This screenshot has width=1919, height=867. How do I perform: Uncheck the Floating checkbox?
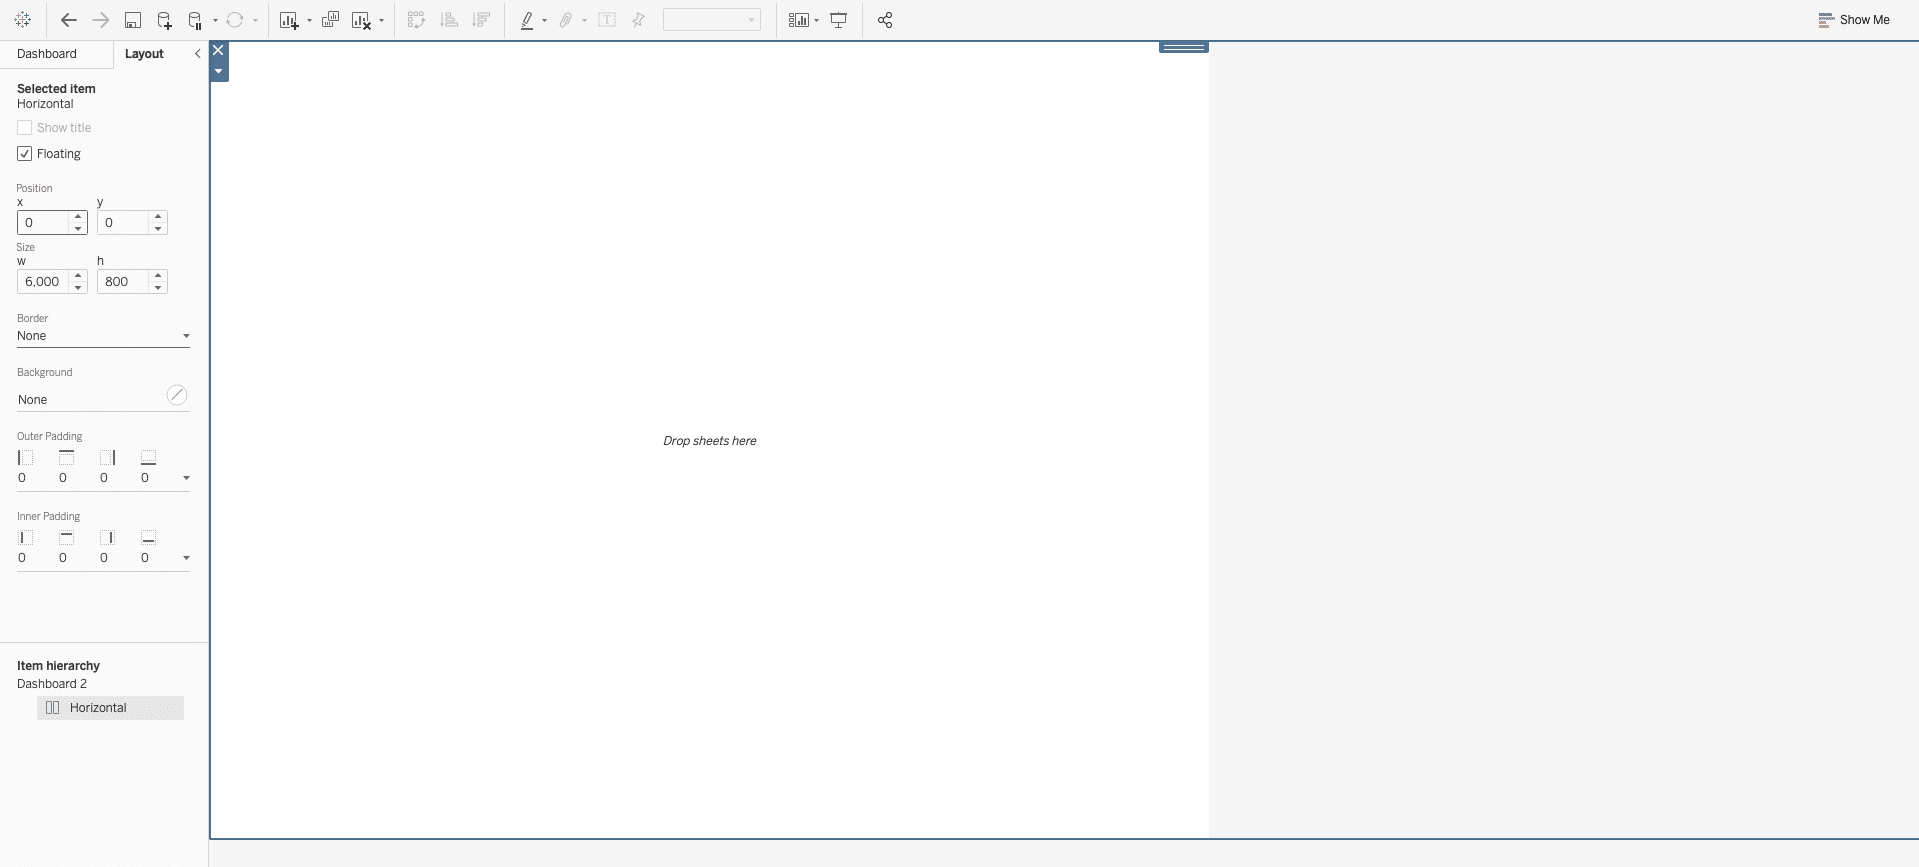tap(25, 154)
